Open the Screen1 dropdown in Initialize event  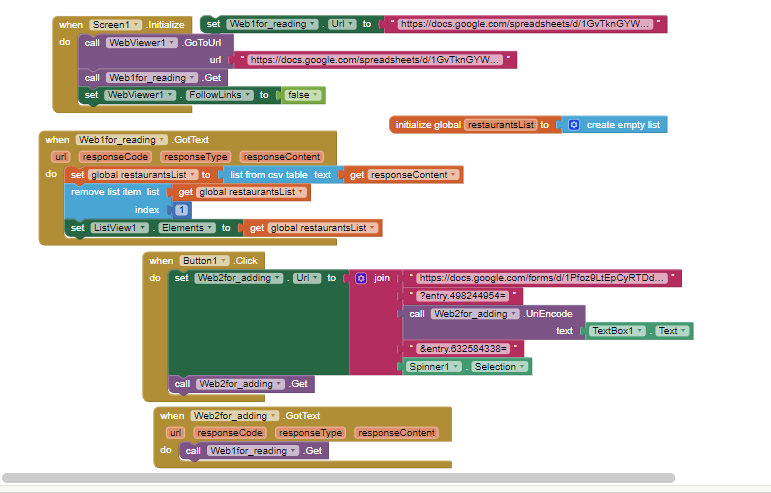point(116,24)
